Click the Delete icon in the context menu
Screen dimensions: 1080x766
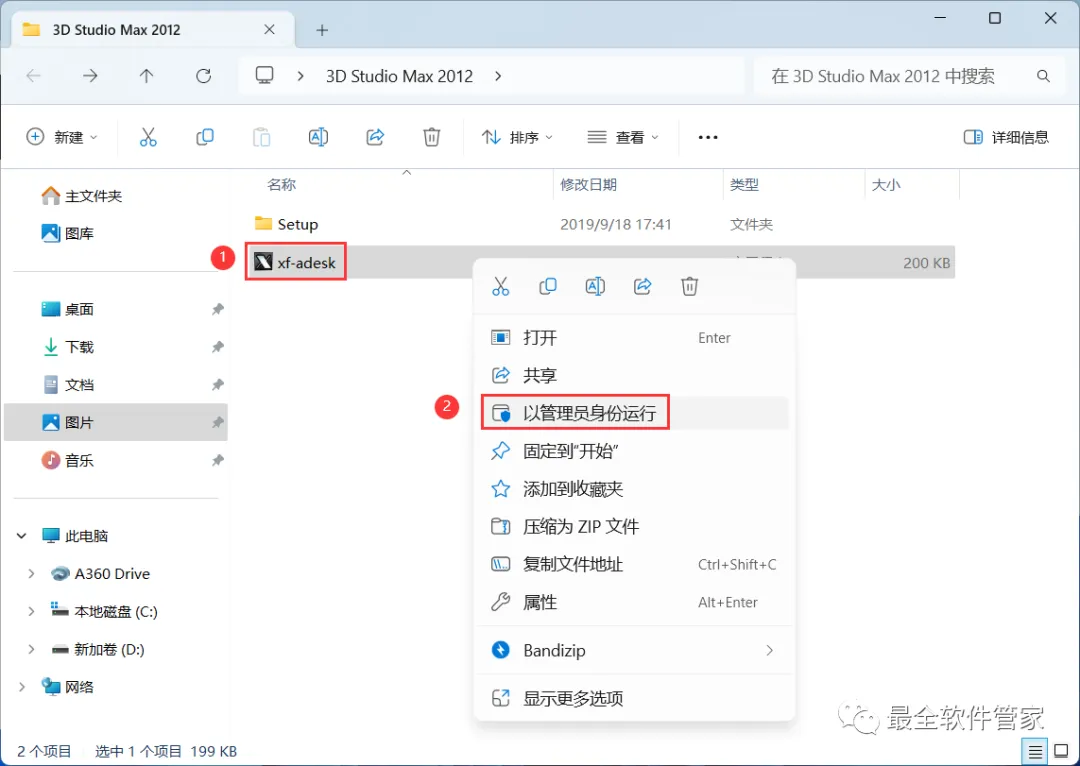(x=689, y=286)
